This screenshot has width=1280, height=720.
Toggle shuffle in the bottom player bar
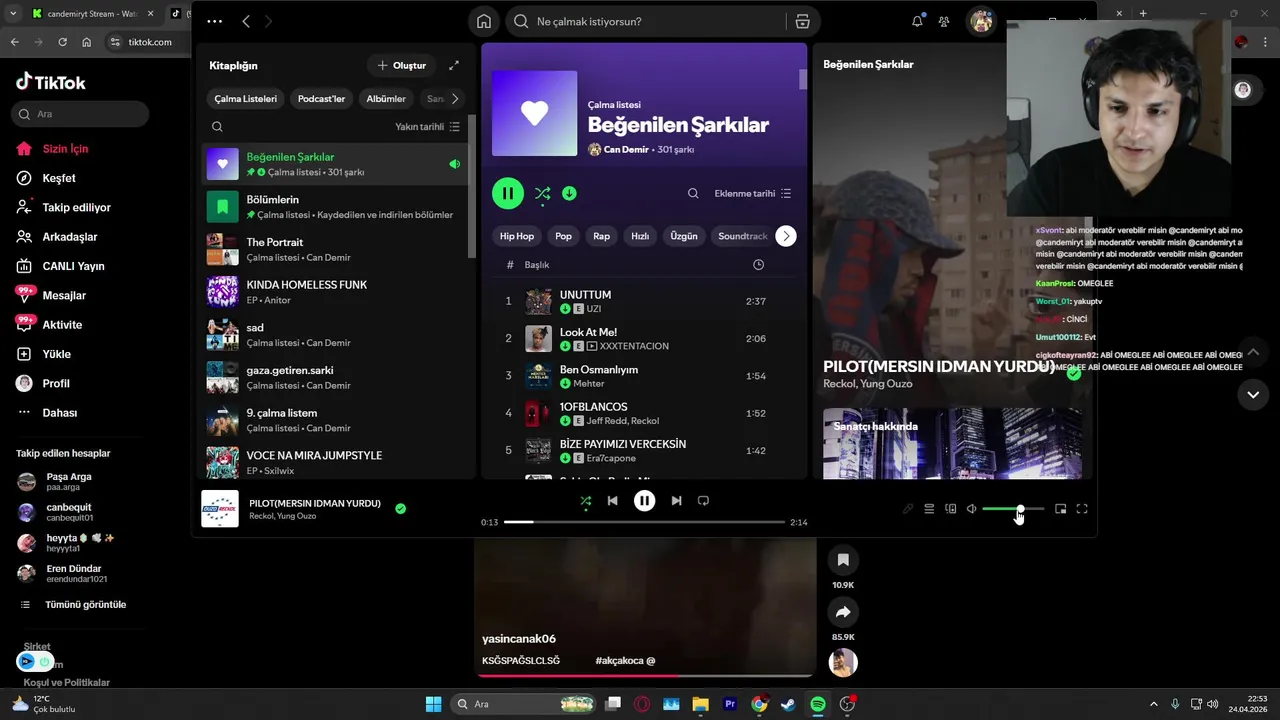coord(585,501)
